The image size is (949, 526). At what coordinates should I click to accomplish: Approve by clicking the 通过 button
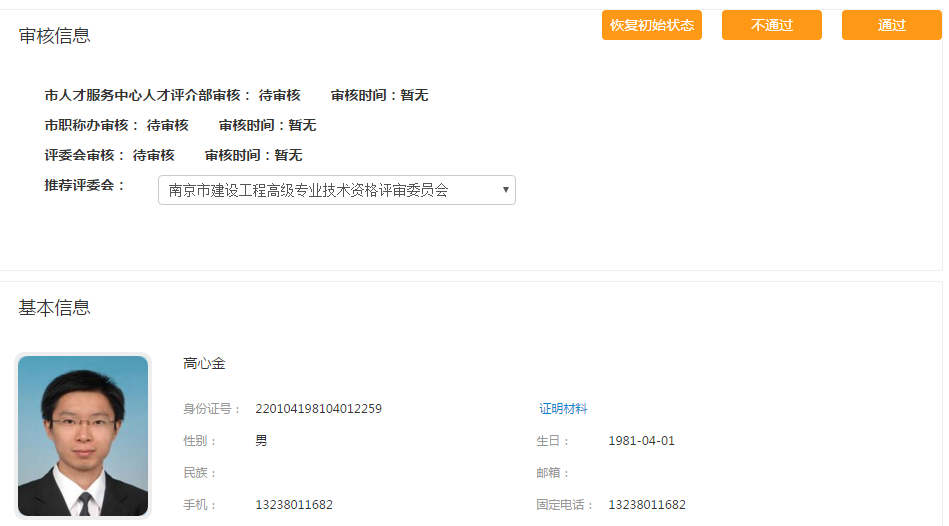(x=891, y=25)
